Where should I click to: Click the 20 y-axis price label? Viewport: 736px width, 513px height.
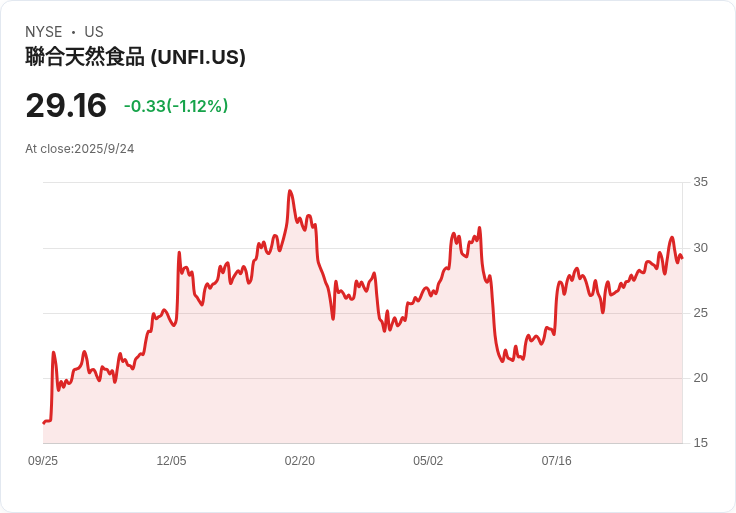point(700,378)
